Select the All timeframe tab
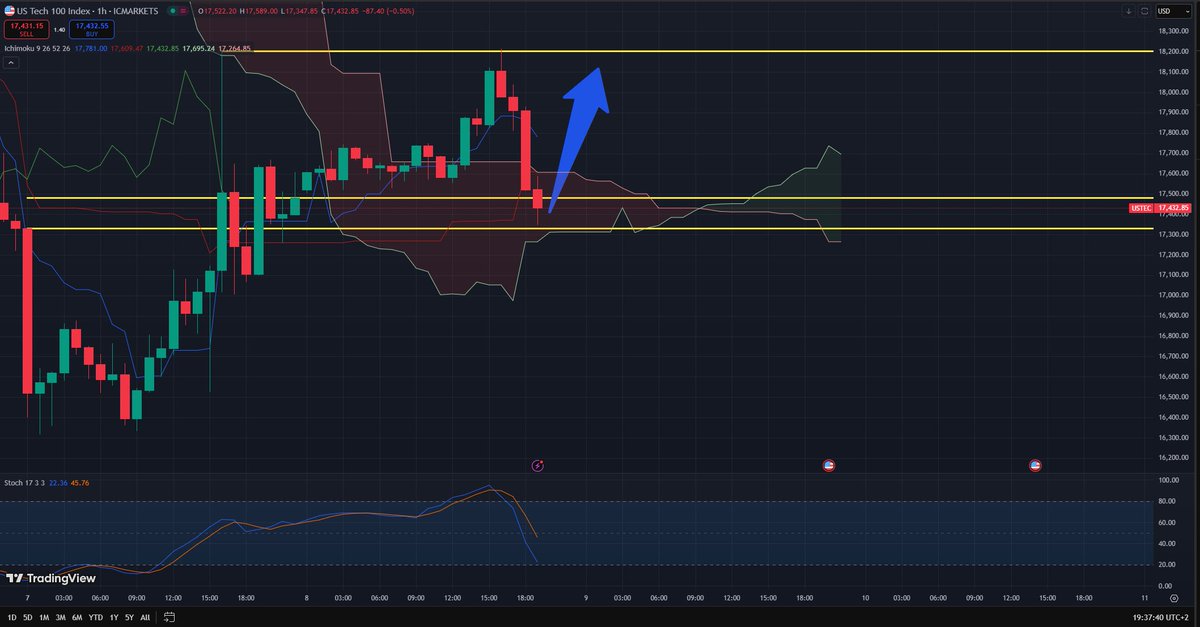The height and width of the screenshot is (627, 1200). pyautogui.click(x=144, y=618)
